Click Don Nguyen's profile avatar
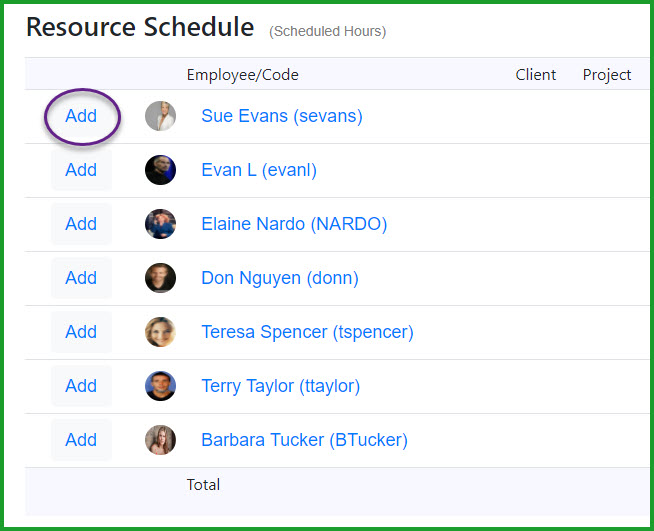Image resolution: width=654 pixels, height=531 pixels. pyautogui.click(x=160, y=278)
